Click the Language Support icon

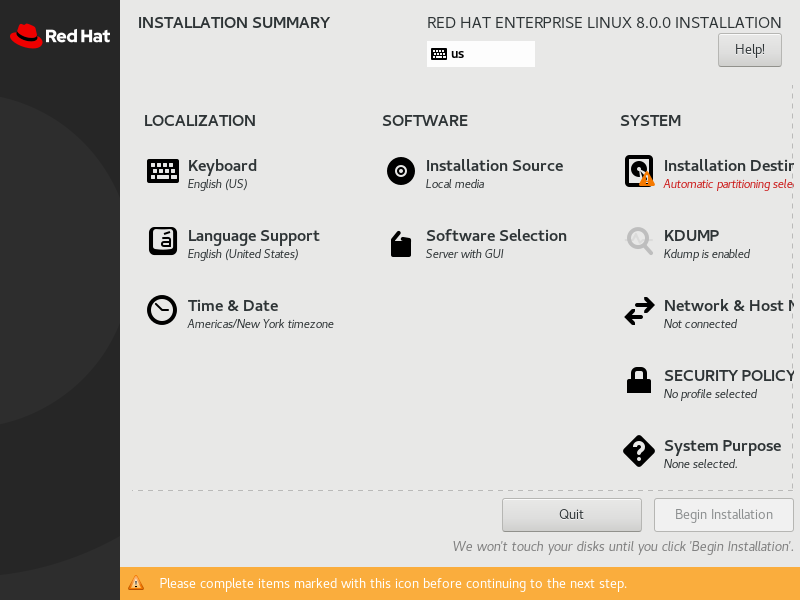click(x=163, y=241)
